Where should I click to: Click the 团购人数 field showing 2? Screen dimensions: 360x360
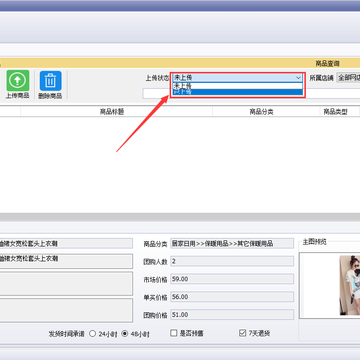click(x=232, y=261)
